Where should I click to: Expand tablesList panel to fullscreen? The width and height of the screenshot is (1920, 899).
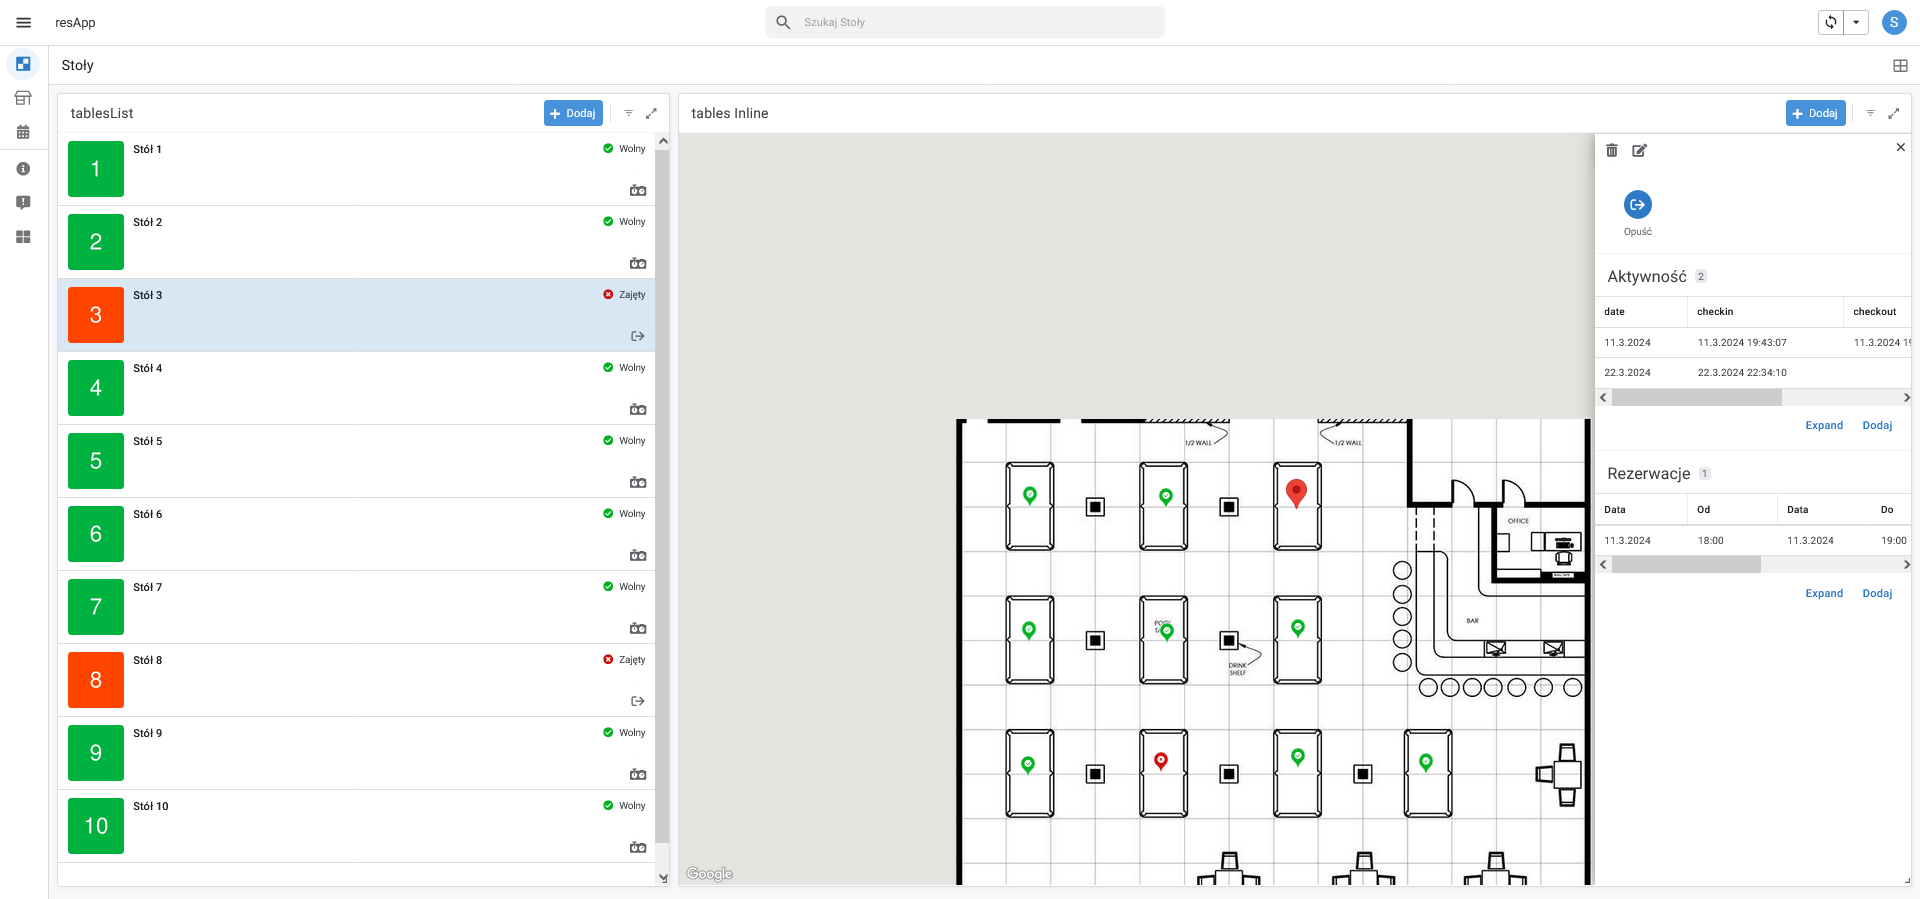(x=651, y=113)
